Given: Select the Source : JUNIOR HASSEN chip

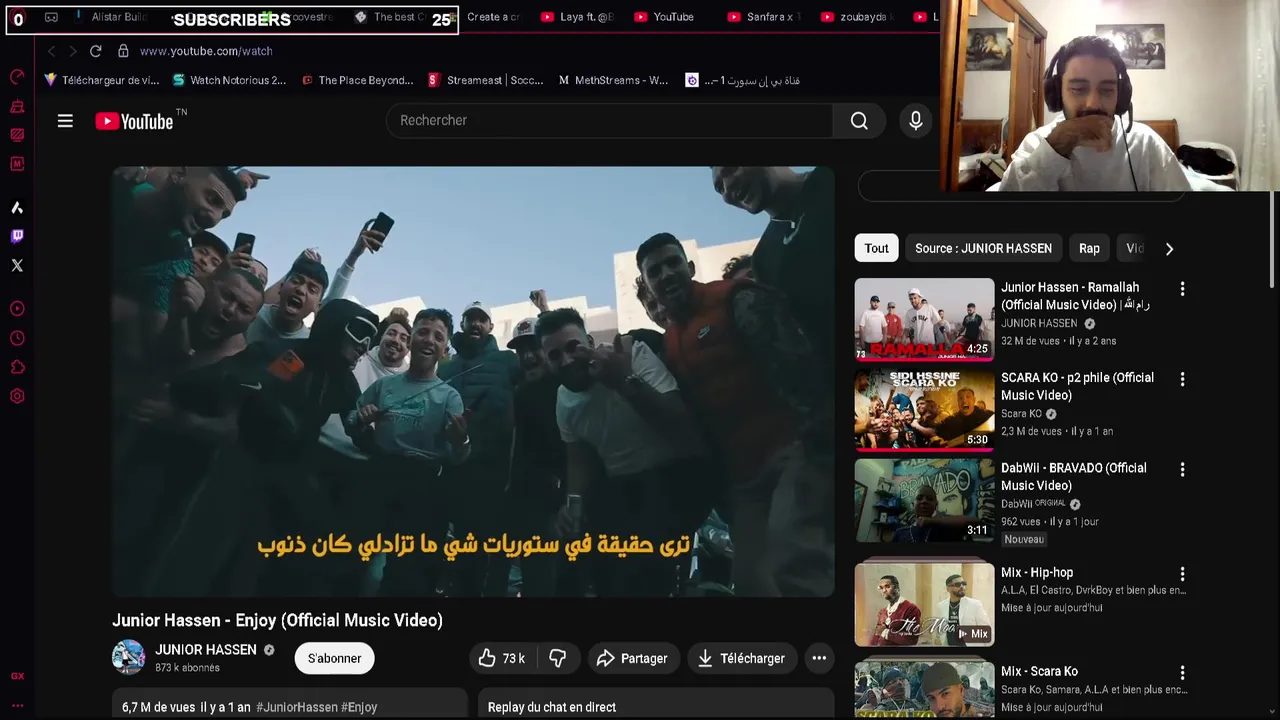Looking at the screenshot, I should point(983,248).
